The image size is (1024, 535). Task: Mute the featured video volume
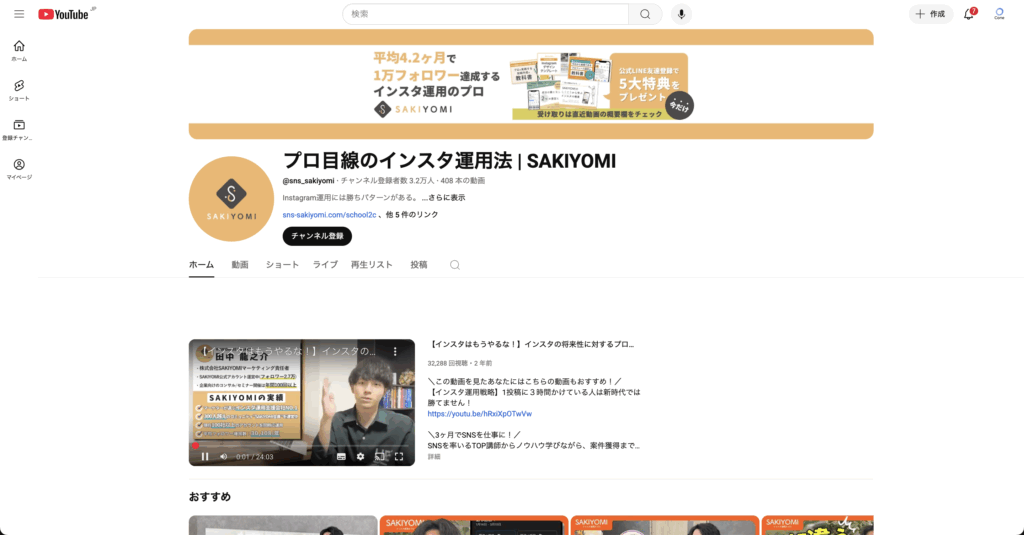coord(223,457)
